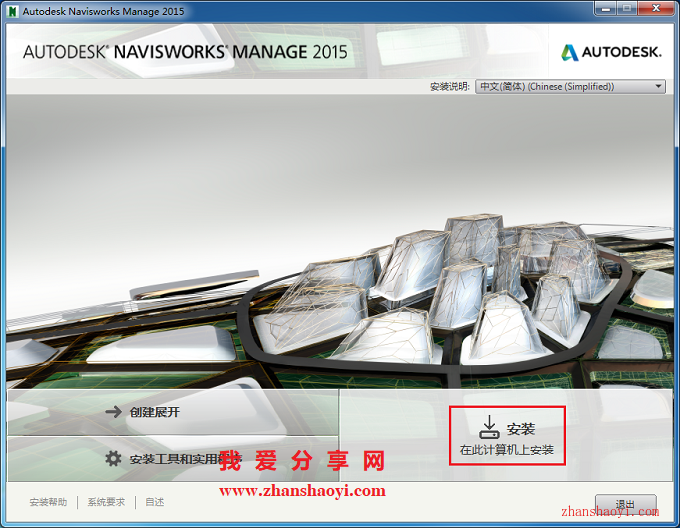Click the Navisworks Manage 2015 heading
Viewport: 680px width, 528px height.
(185, 52)
